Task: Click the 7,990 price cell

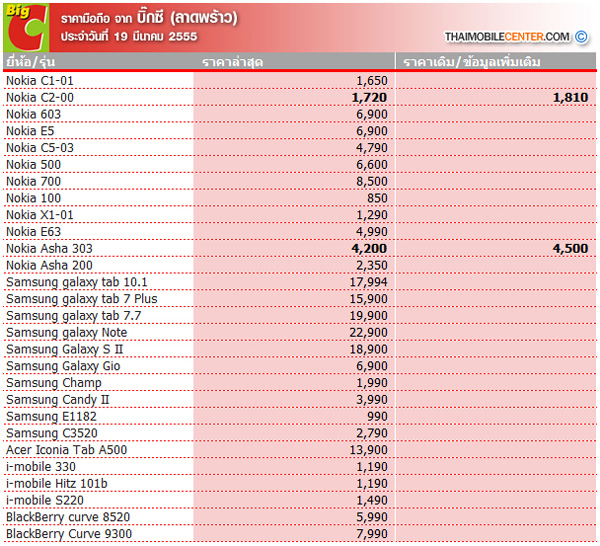Action: point(372,535)
